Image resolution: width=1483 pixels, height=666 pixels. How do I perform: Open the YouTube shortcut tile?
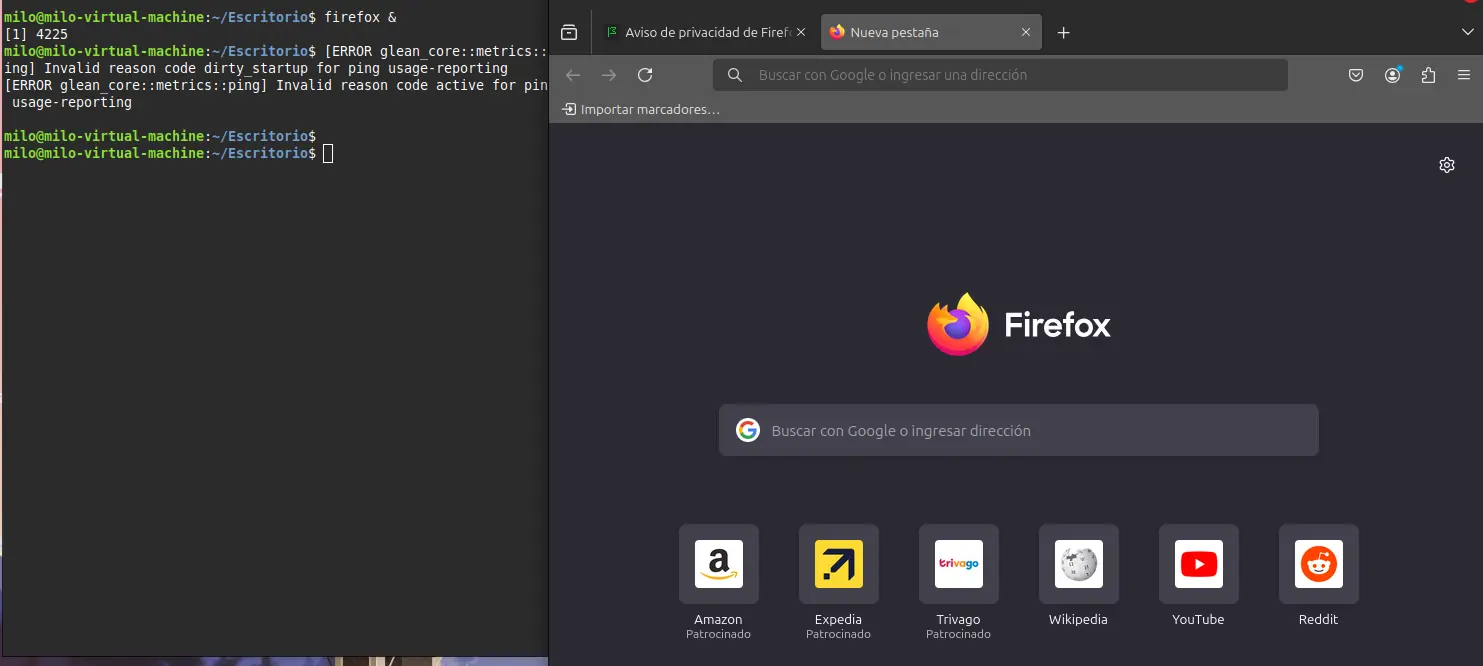[x=1198, y=564]
